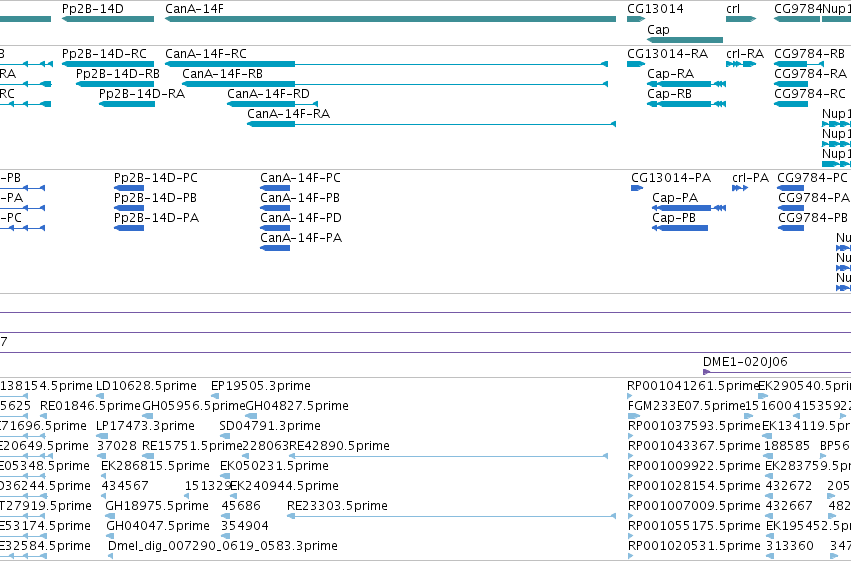The height and width of the screenshot is (561, 851).
Task: Select transcript CG9784-RA
Action: (x=792, y=84)
